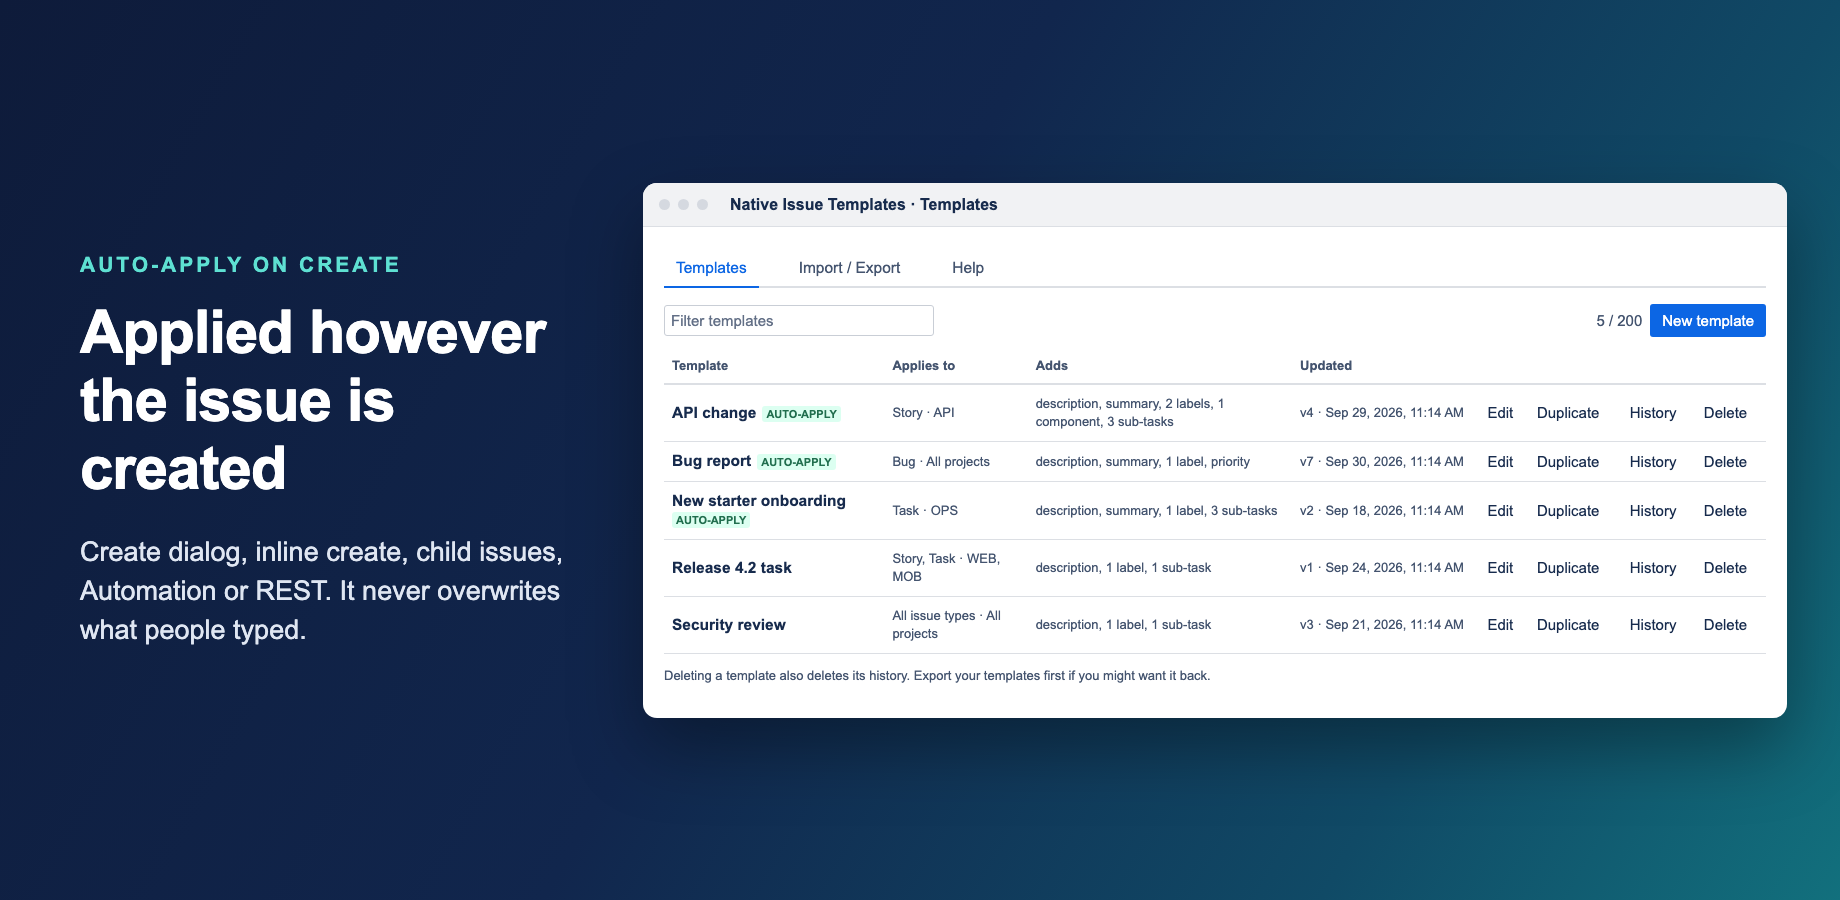The width and height of the screenshot is (1840, 900).
Task: Select the Security review template name
Action: coord(729,625)
